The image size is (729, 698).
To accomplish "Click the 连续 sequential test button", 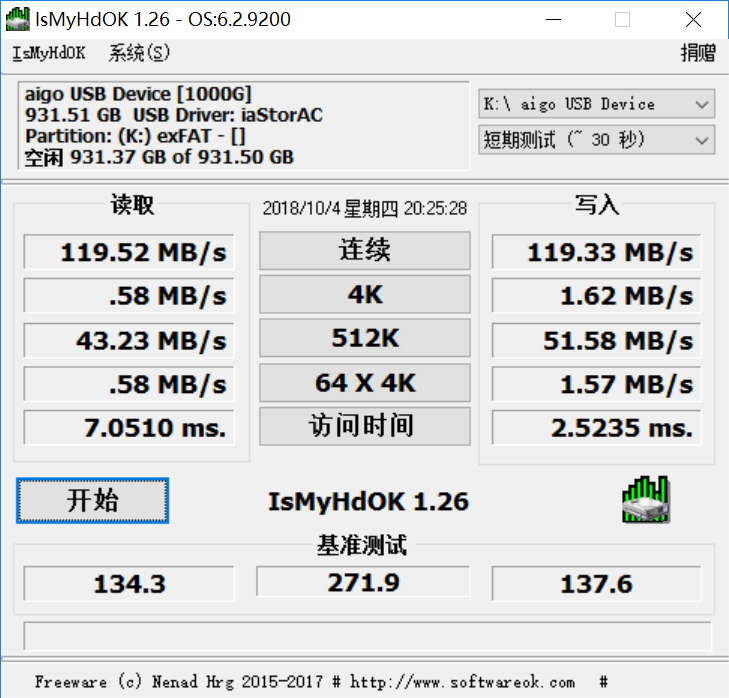I will (x=364, y=251).
